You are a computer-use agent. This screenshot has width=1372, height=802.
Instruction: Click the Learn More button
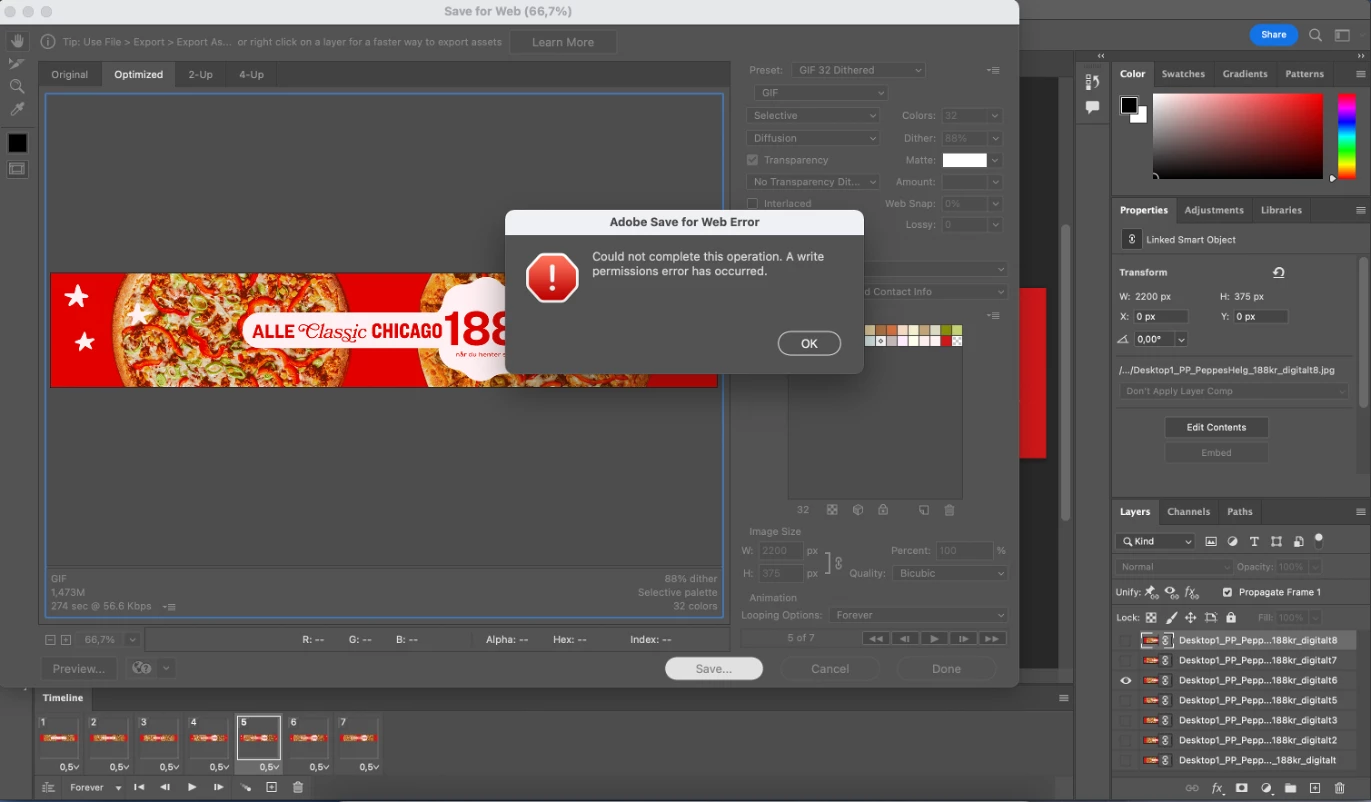(563, 42)
